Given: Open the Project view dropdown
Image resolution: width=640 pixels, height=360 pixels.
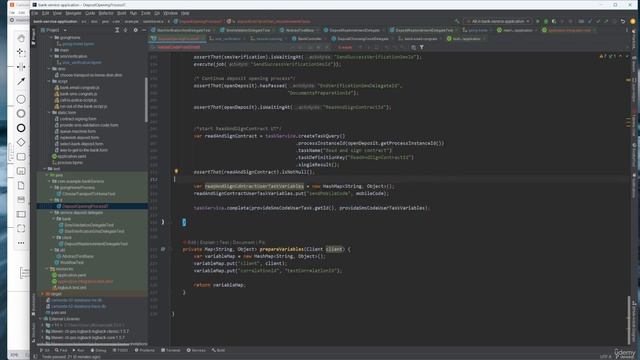Looking at the screenshot, I should point(53,30).
